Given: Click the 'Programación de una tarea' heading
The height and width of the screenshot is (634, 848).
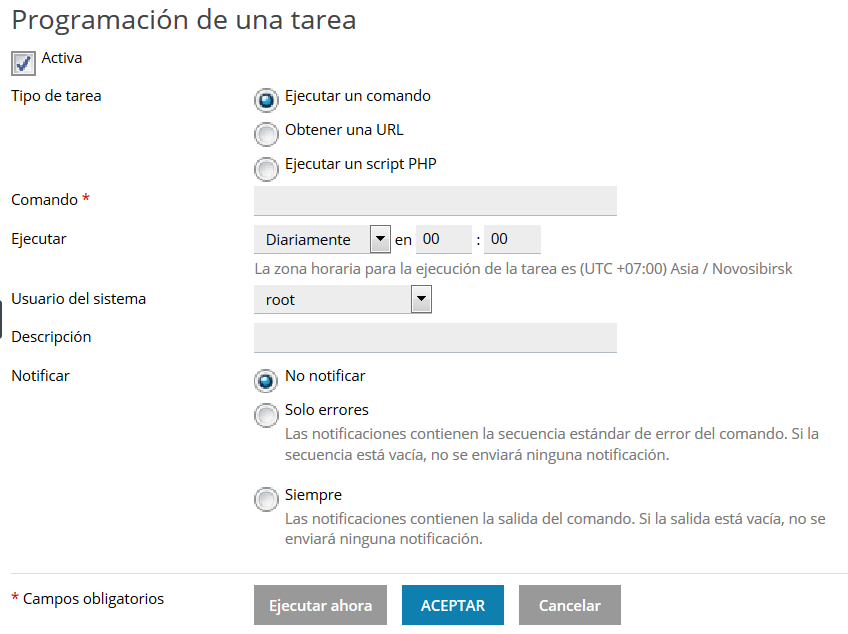Looking at the screenshot, I should (184, 20).
